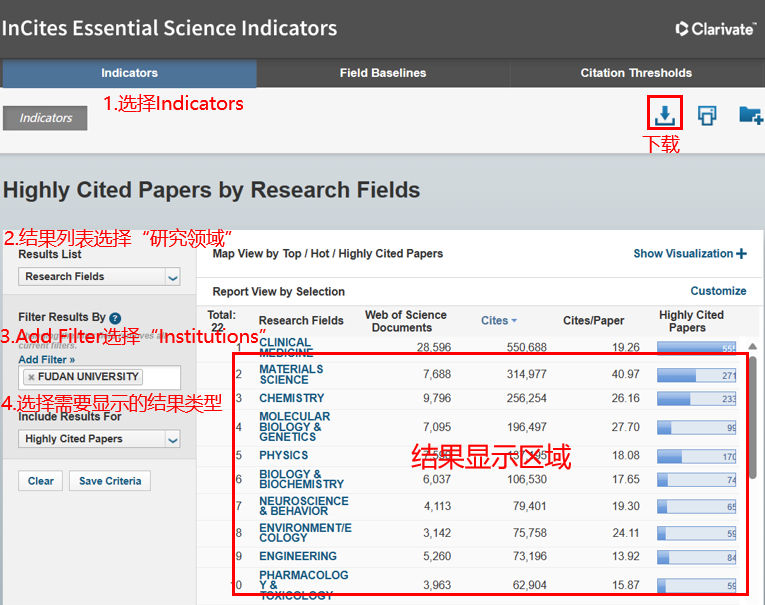The image size is (765, 605).
Task: Open the CLINICAL MEDICINE field link
Action: (286, 347)
